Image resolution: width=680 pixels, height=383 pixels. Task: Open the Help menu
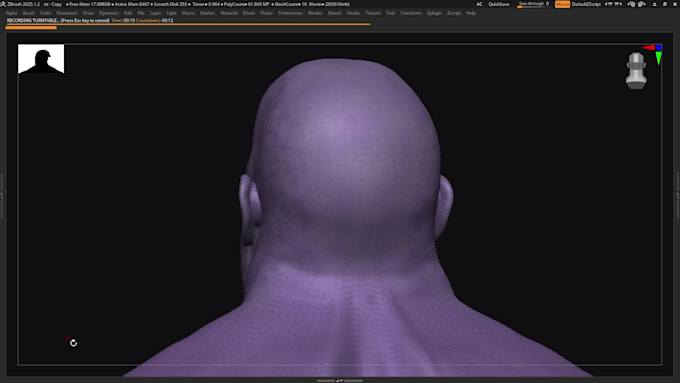coord(471,13)
